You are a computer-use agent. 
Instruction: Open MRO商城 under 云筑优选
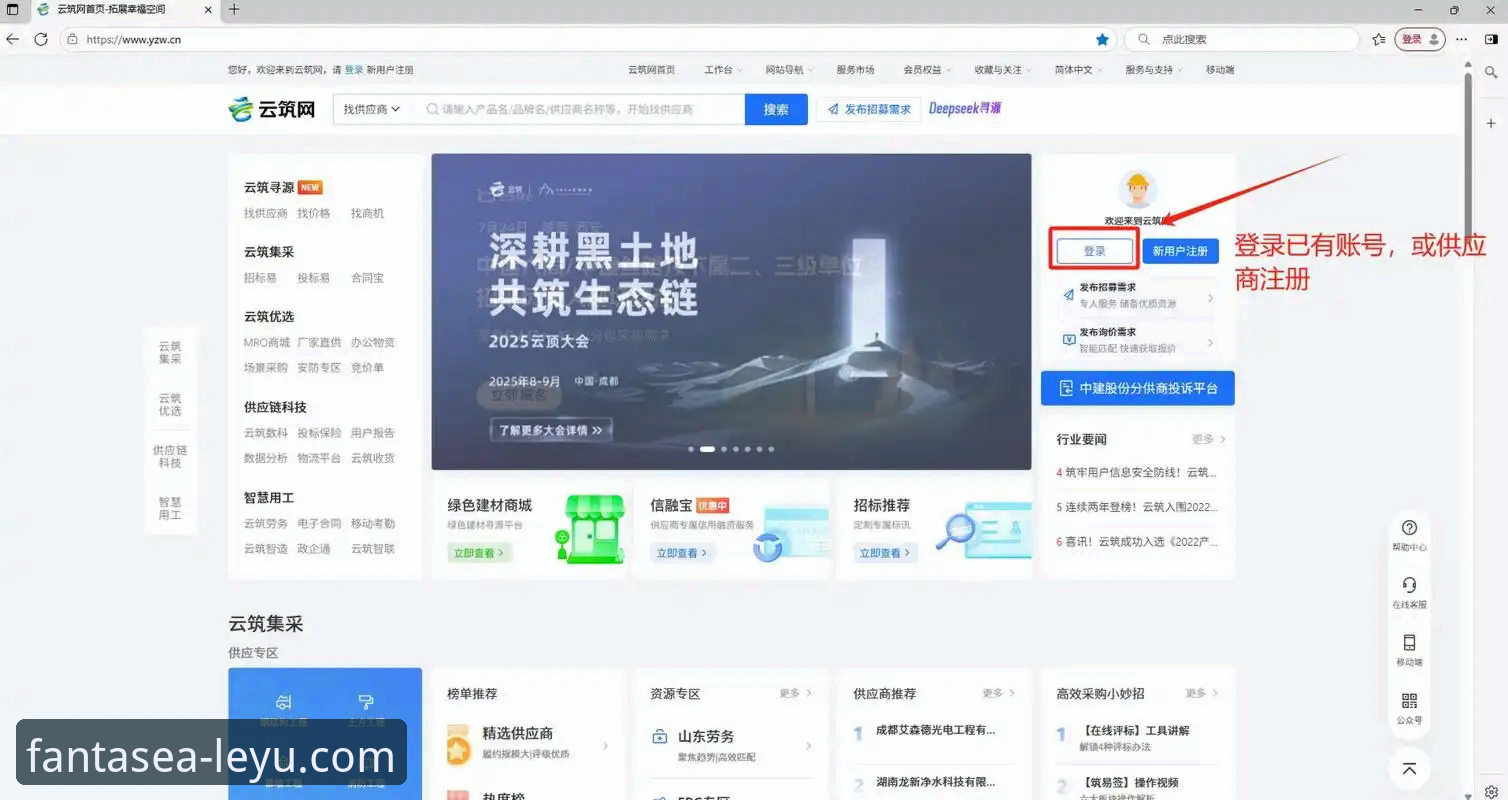tap(267, 342)
